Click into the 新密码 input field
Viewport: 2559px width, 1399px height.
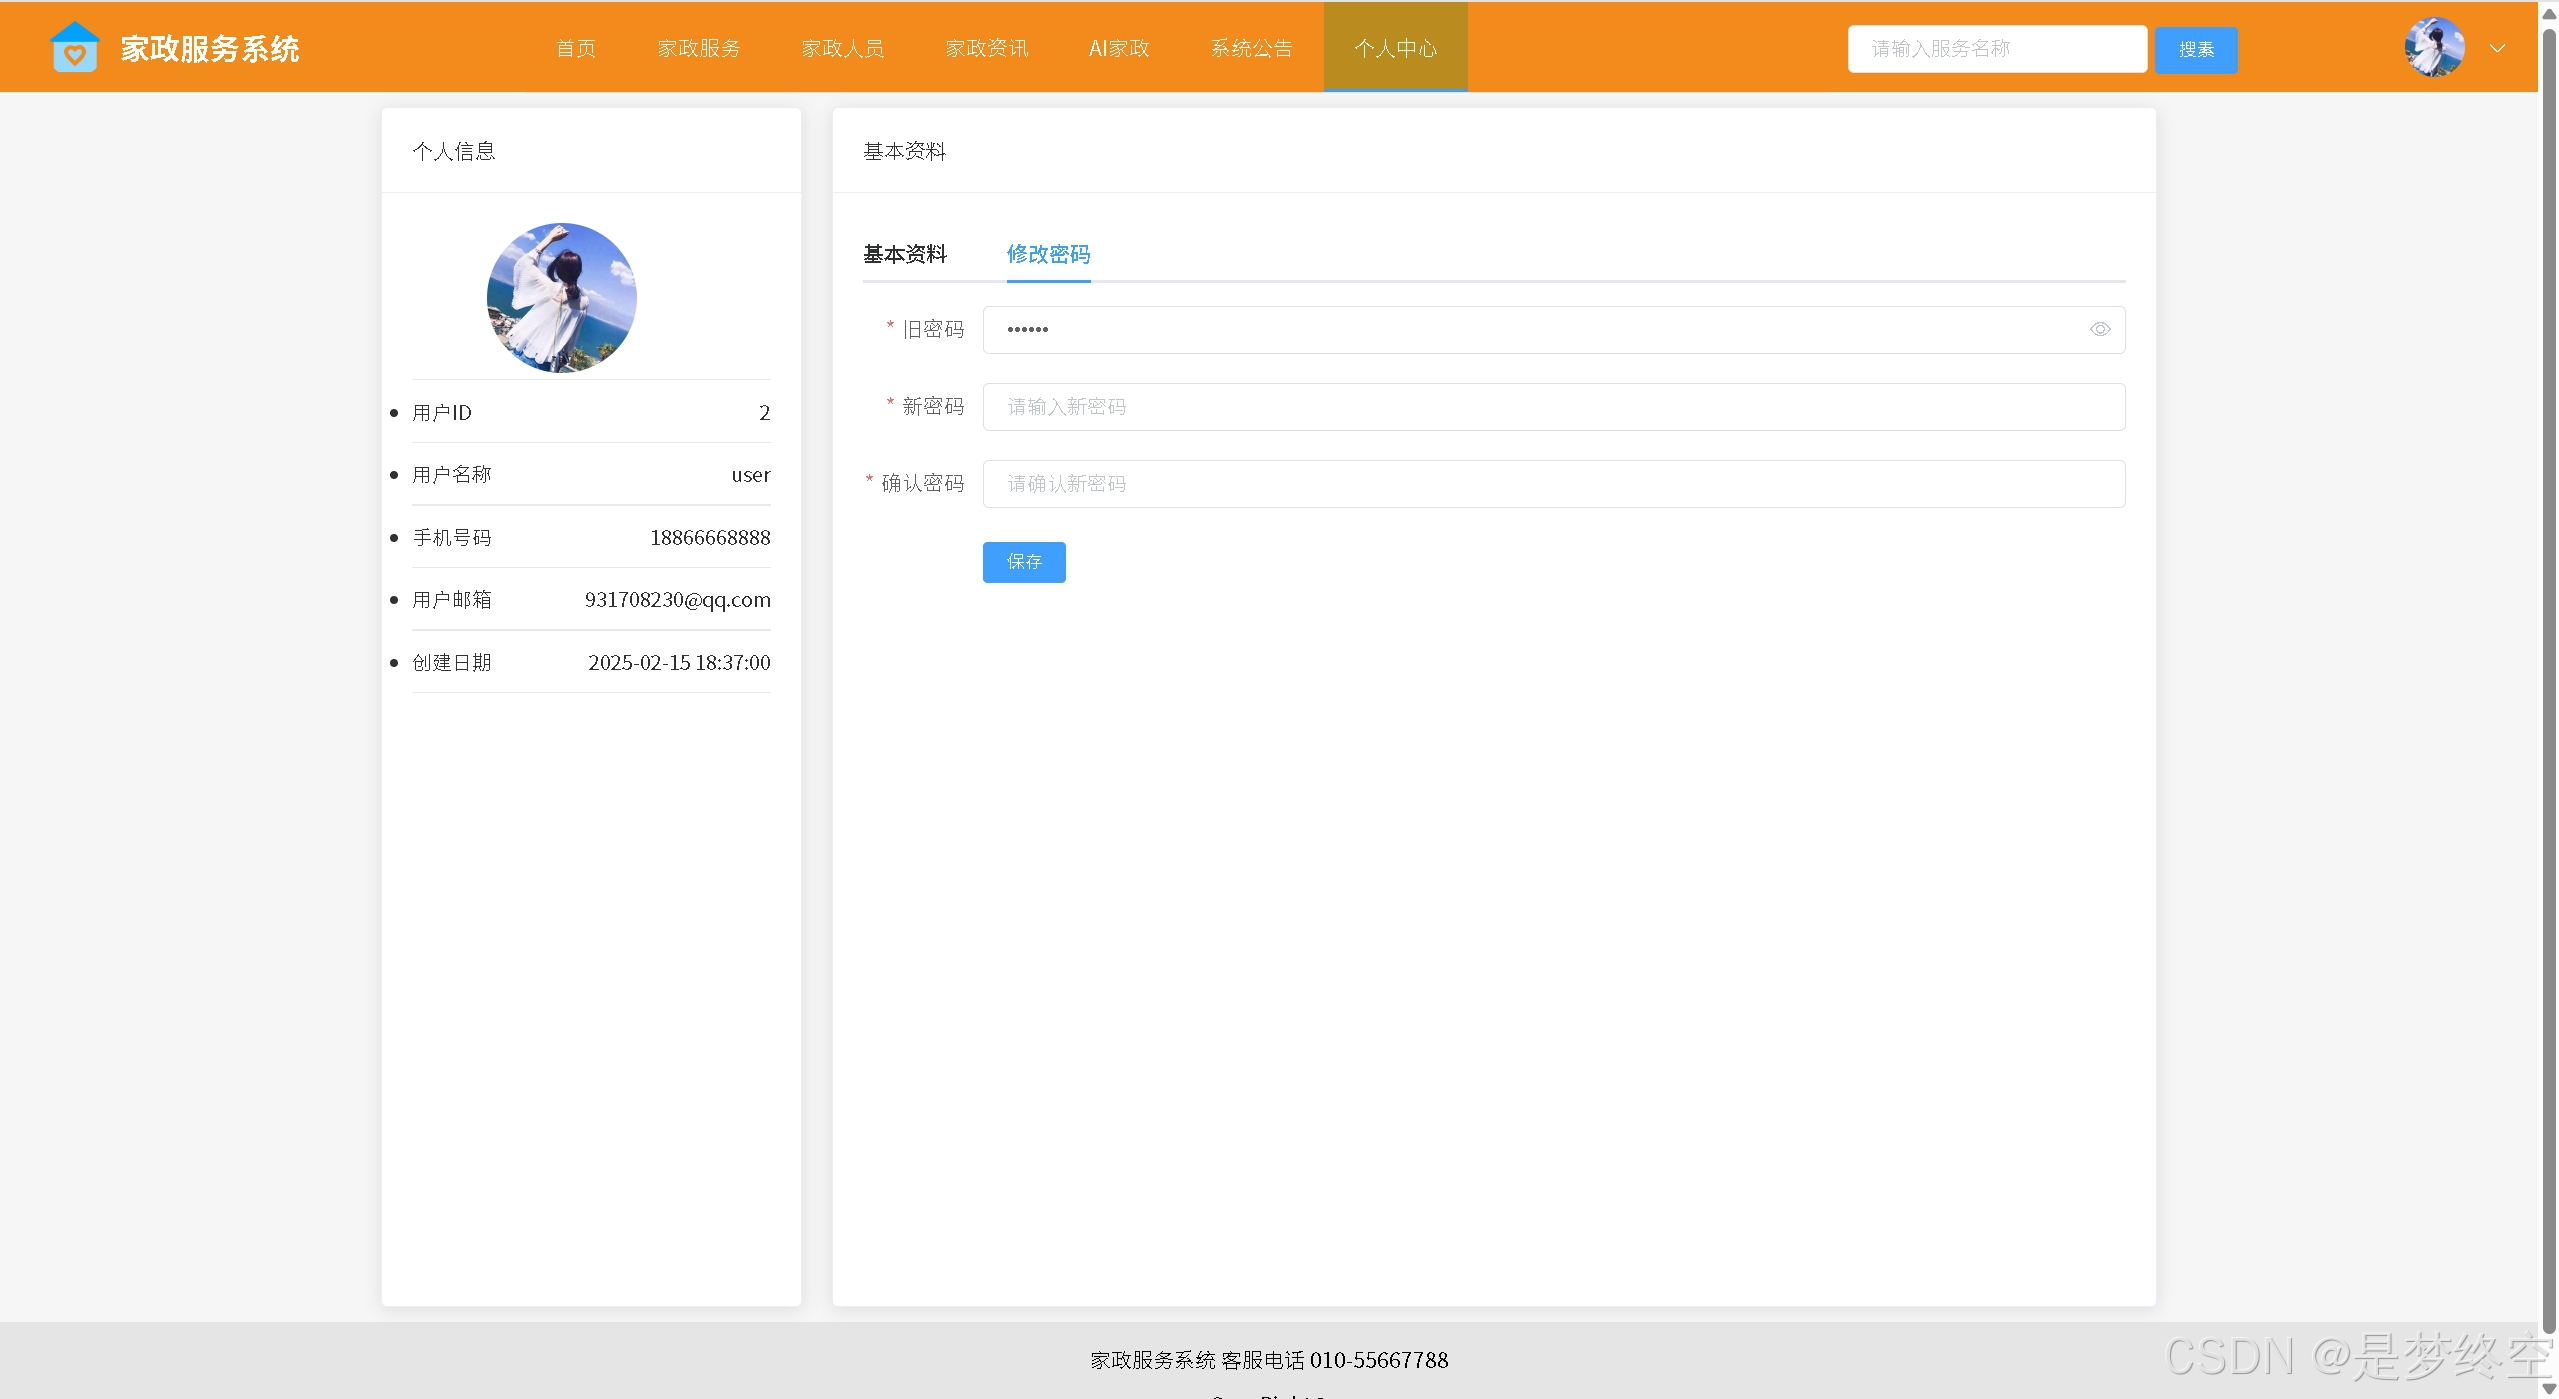point(1553,407)
